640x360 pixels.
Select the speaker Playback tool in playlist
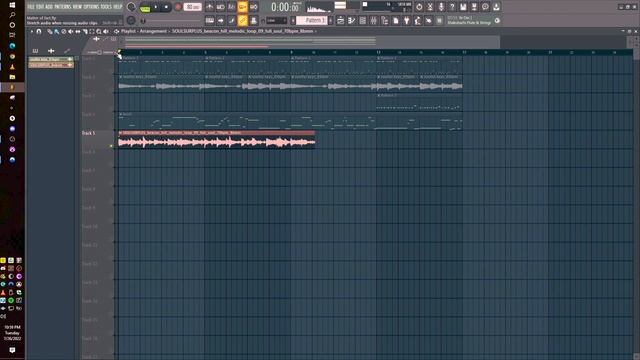click(106, 31)
